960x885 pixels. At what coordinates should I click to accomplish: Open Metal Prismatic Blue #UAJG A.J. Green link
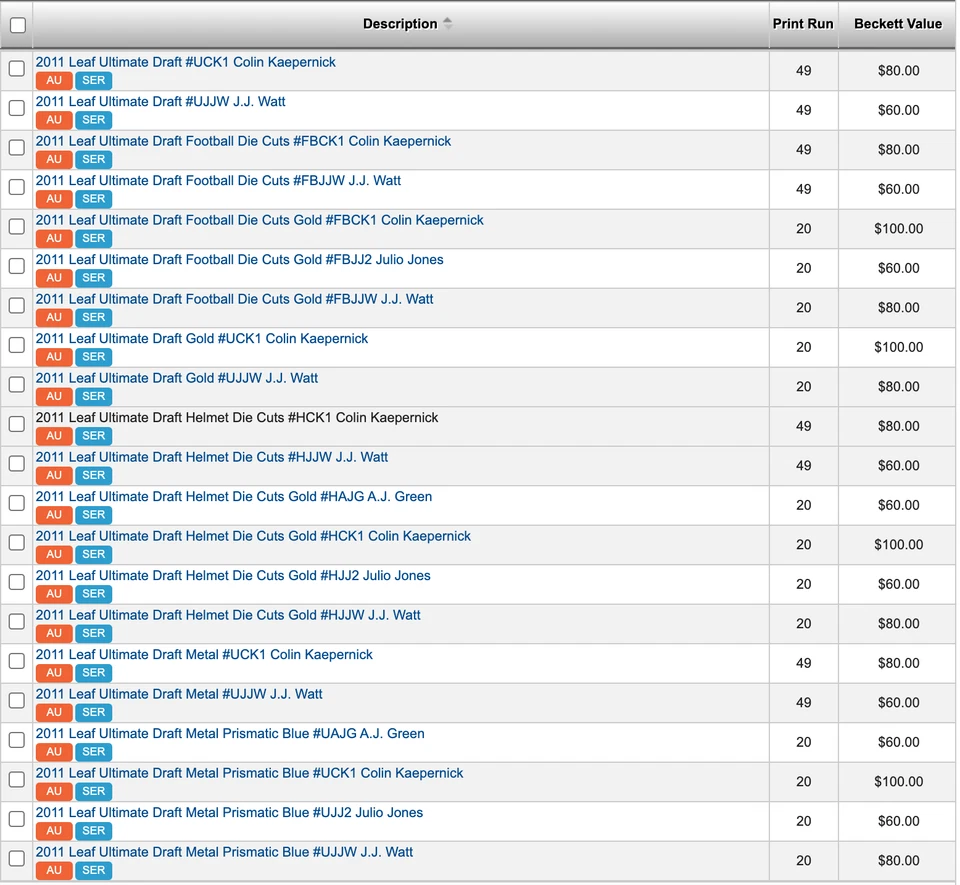(x=230, y=733)
